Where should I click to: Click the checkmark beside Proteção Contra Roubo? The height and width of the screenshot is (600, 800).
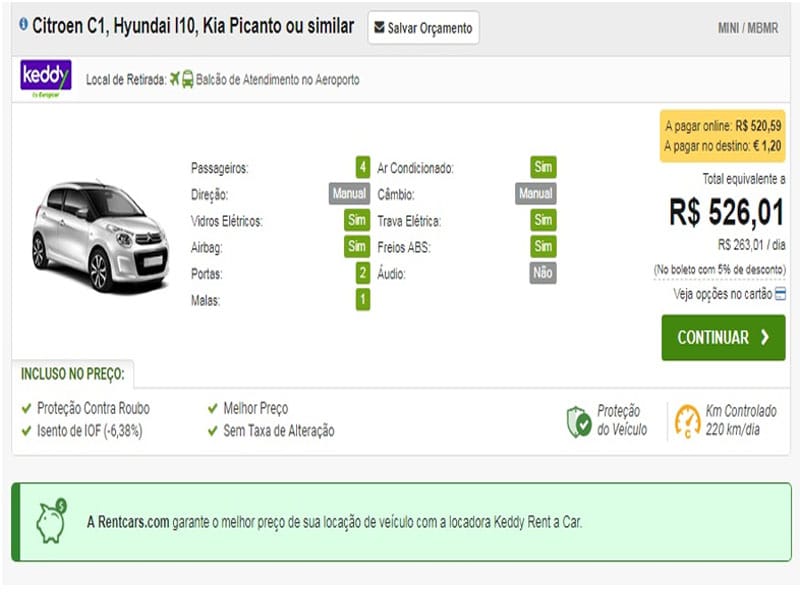point(27,408)
